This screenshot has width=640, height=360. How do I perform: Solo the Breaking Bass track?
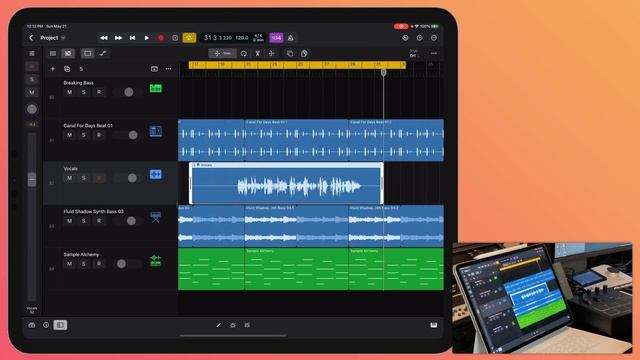[x=84, y=92]
